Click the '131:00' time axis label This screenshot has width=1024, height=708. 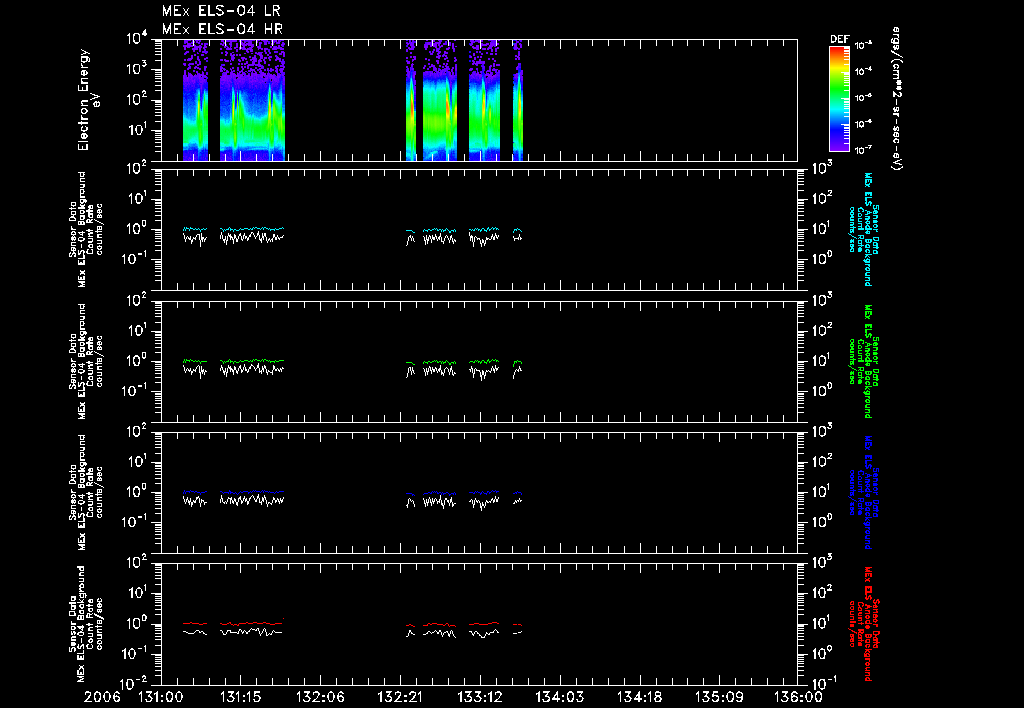coord(161,697)
